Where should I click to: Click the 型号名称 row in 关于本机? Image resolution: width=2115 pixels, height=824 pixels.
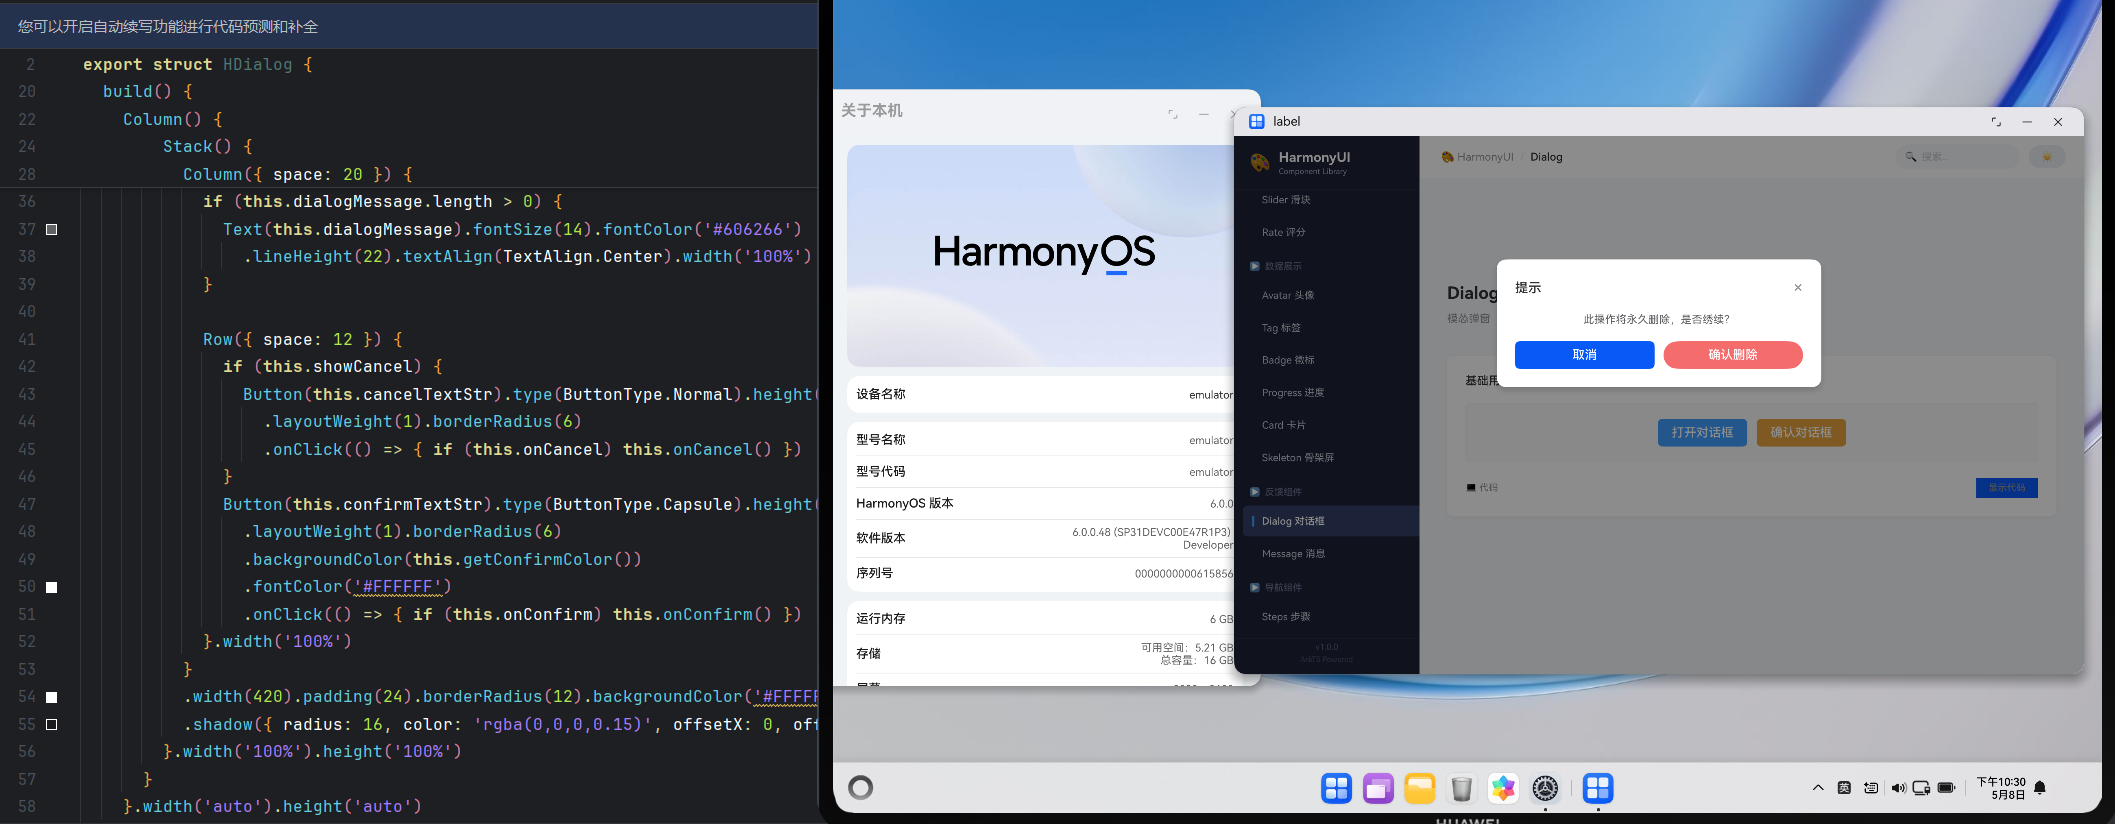(x=1045, y=440)
